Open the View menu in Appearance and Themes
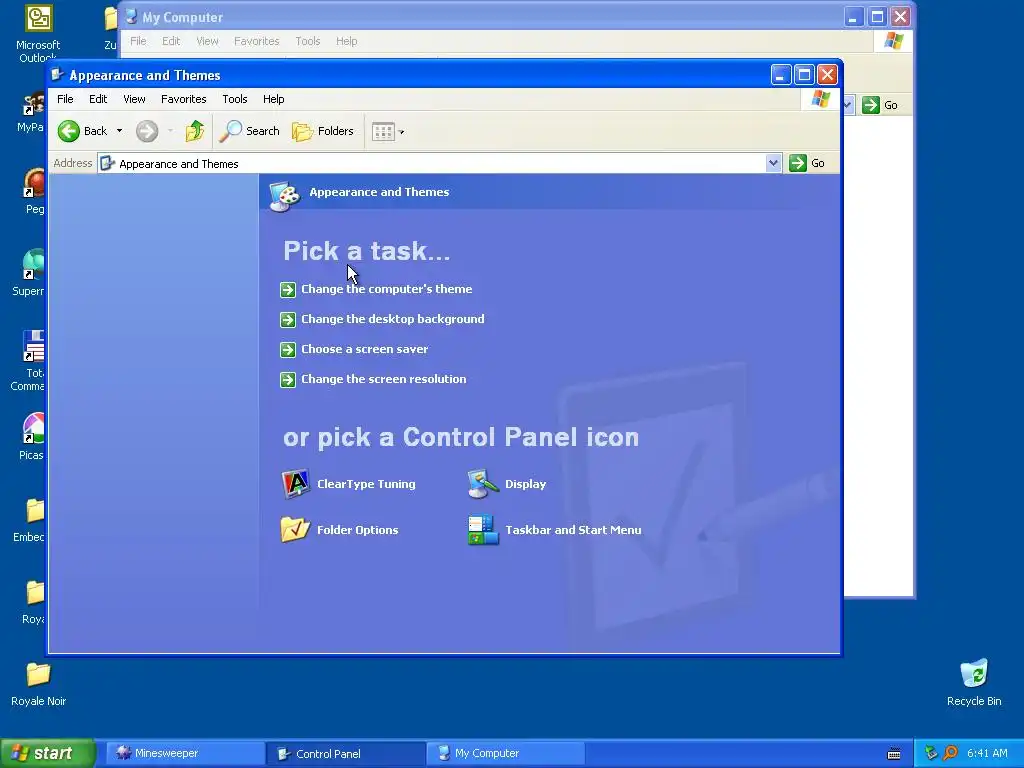This screenshot has width=1024, height=768. pos(135,99)
